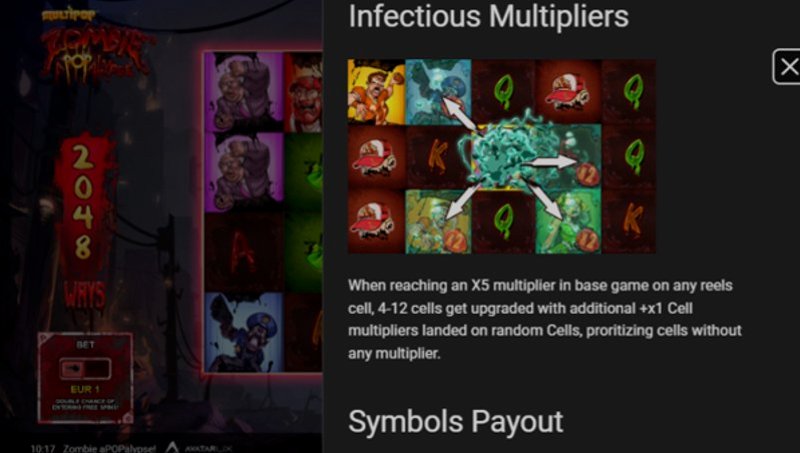
Task: Toggle the double chance bet switch
Action: [x=85, y=369]
